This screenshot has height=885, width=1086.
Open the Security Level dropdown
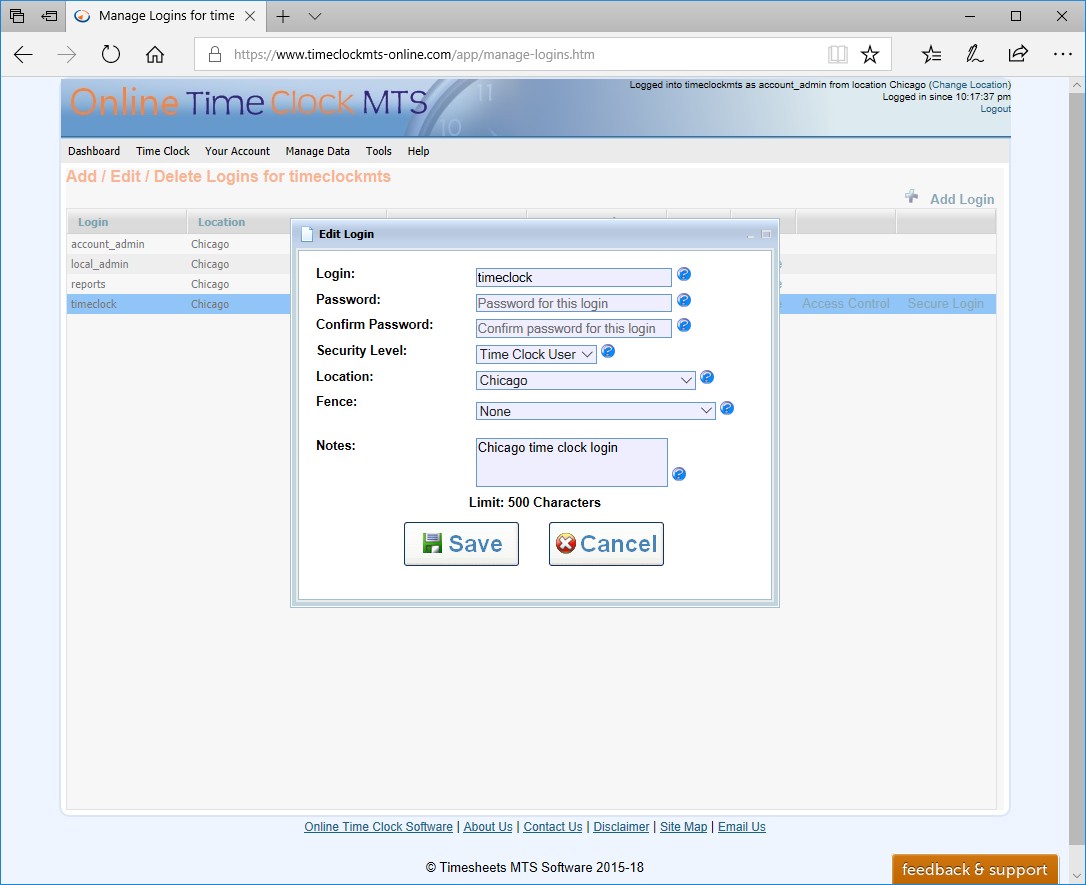[x=536, y=354]
